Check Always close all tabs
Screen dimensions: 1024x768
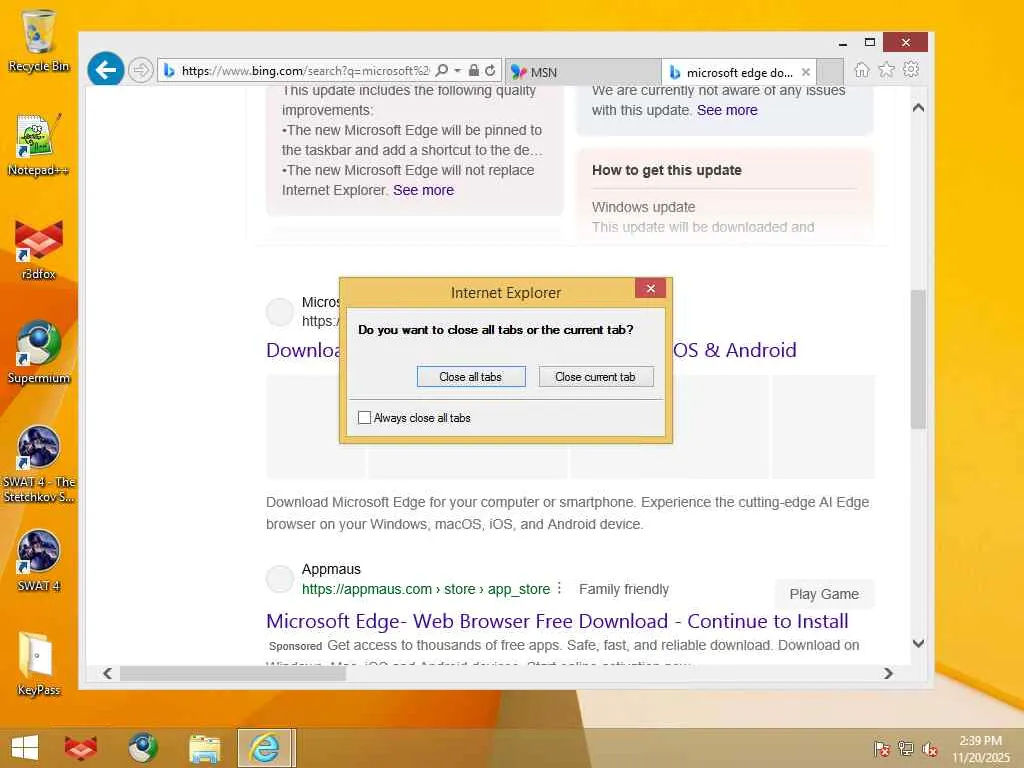click(364, 418)
